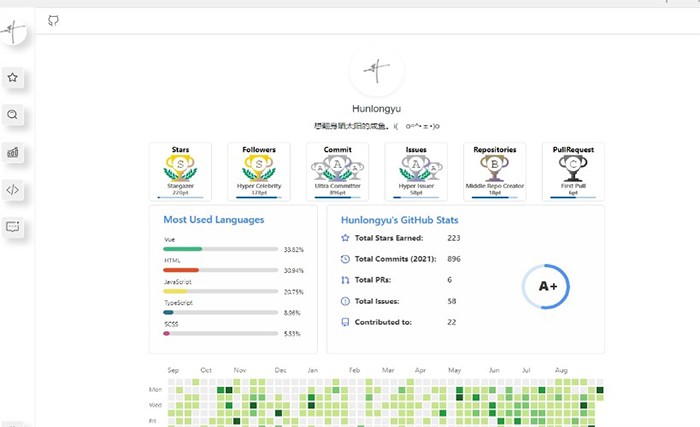
Task: Open the bar chart statistics sidebar icon
Action: pyautogui.click(x=12, y=153)
